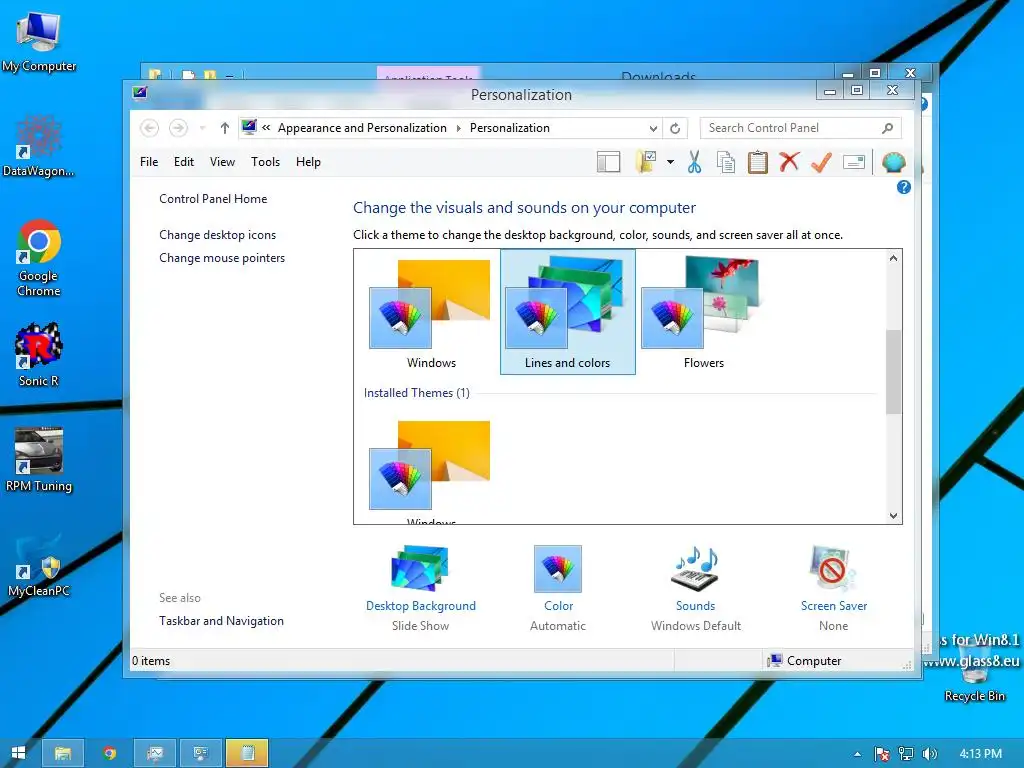Expand the Appearance and Personalization breadcrumb arrow

(458, 128)
